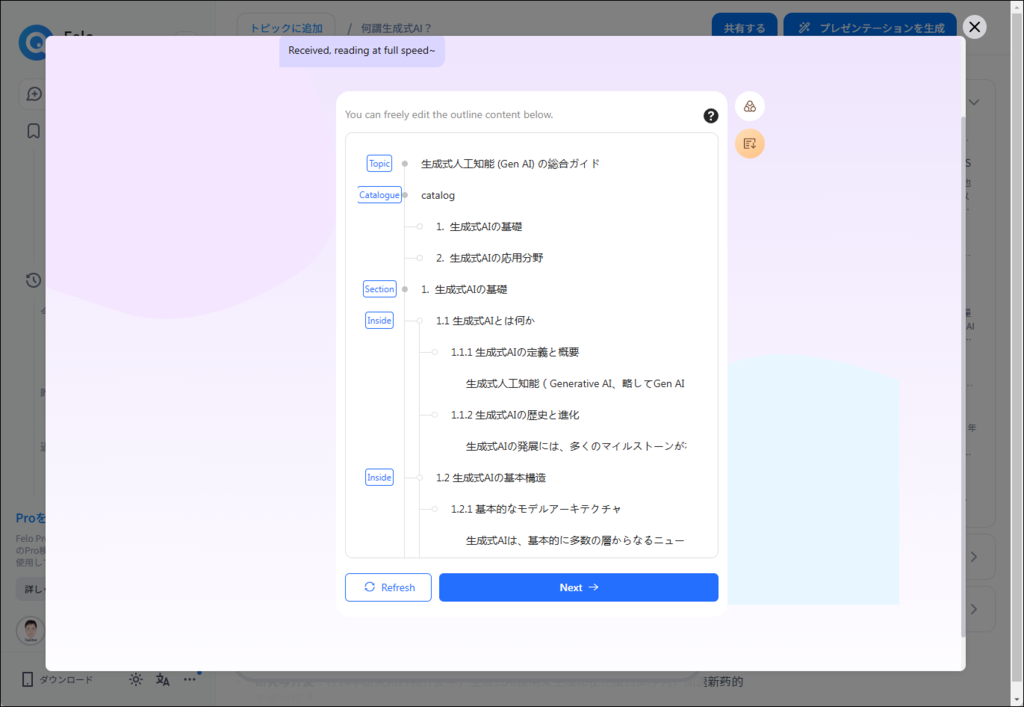The width and height of the screenshot is (1024, 707).
Task: Click the lower right-arrow chevron in background panel
Action: (974, 609)
